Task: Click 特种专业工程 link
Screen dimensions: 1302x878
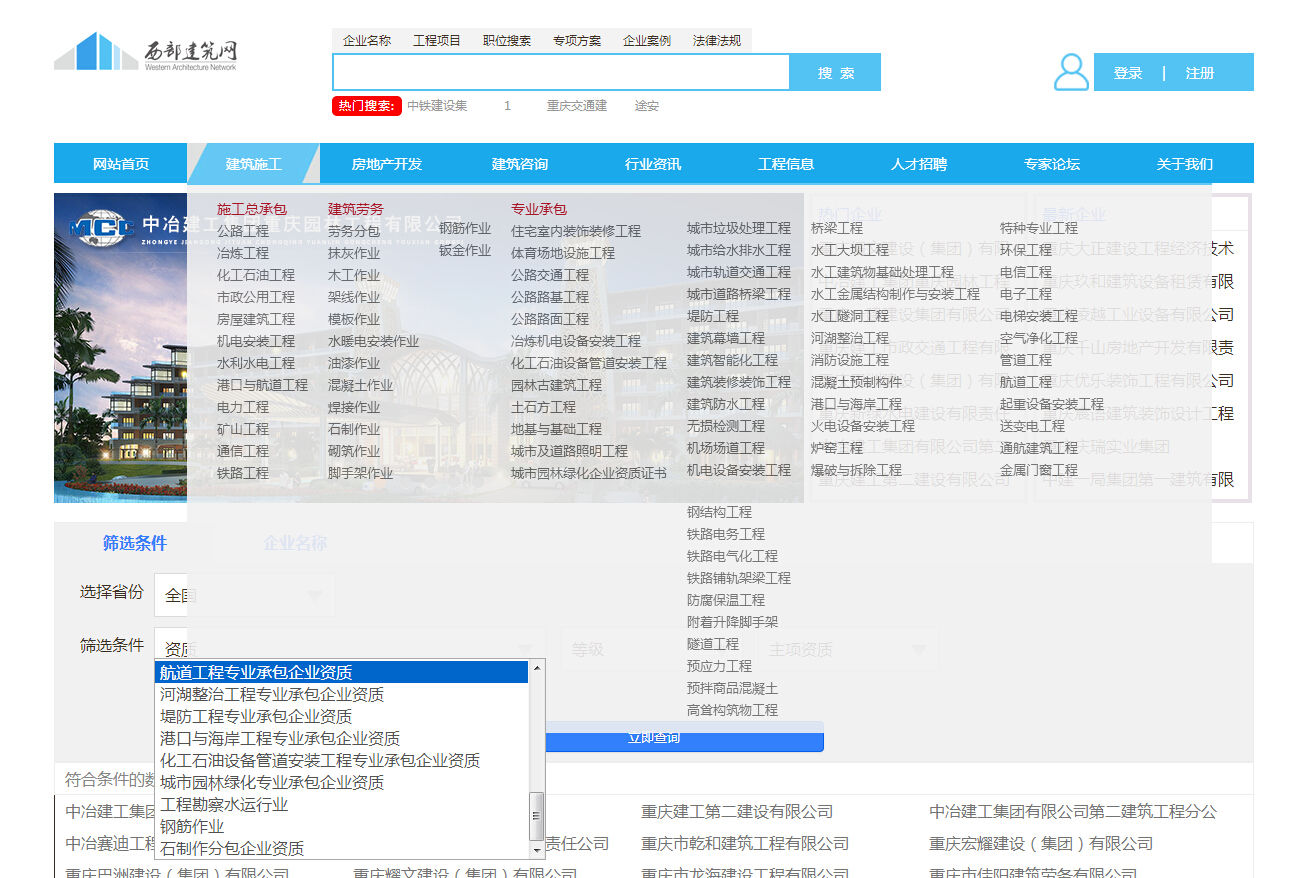Action: pyautogui.click(x=1039, y=228)
